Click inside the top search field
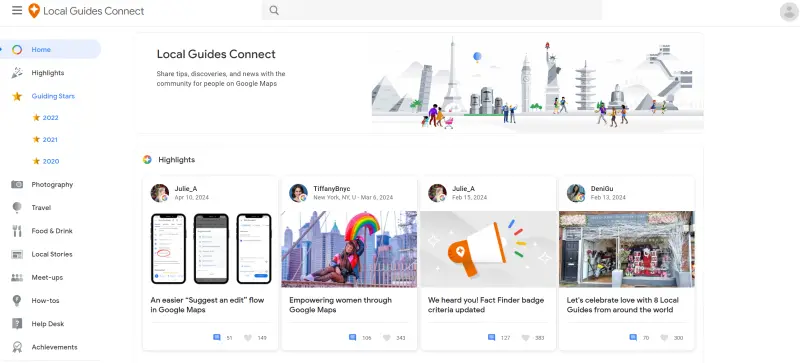 (432, 10)
